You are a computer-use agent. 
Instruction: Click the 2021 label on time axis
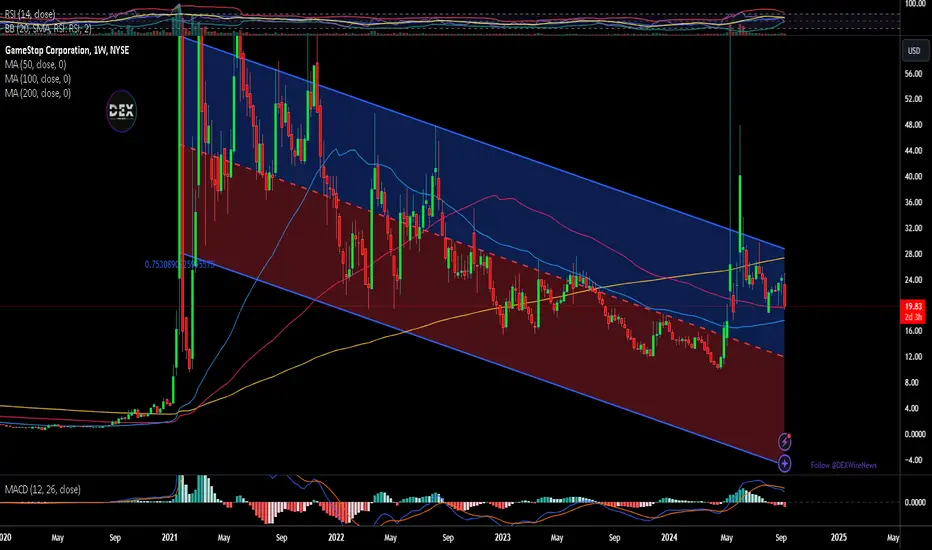click(x=169, y=538)
